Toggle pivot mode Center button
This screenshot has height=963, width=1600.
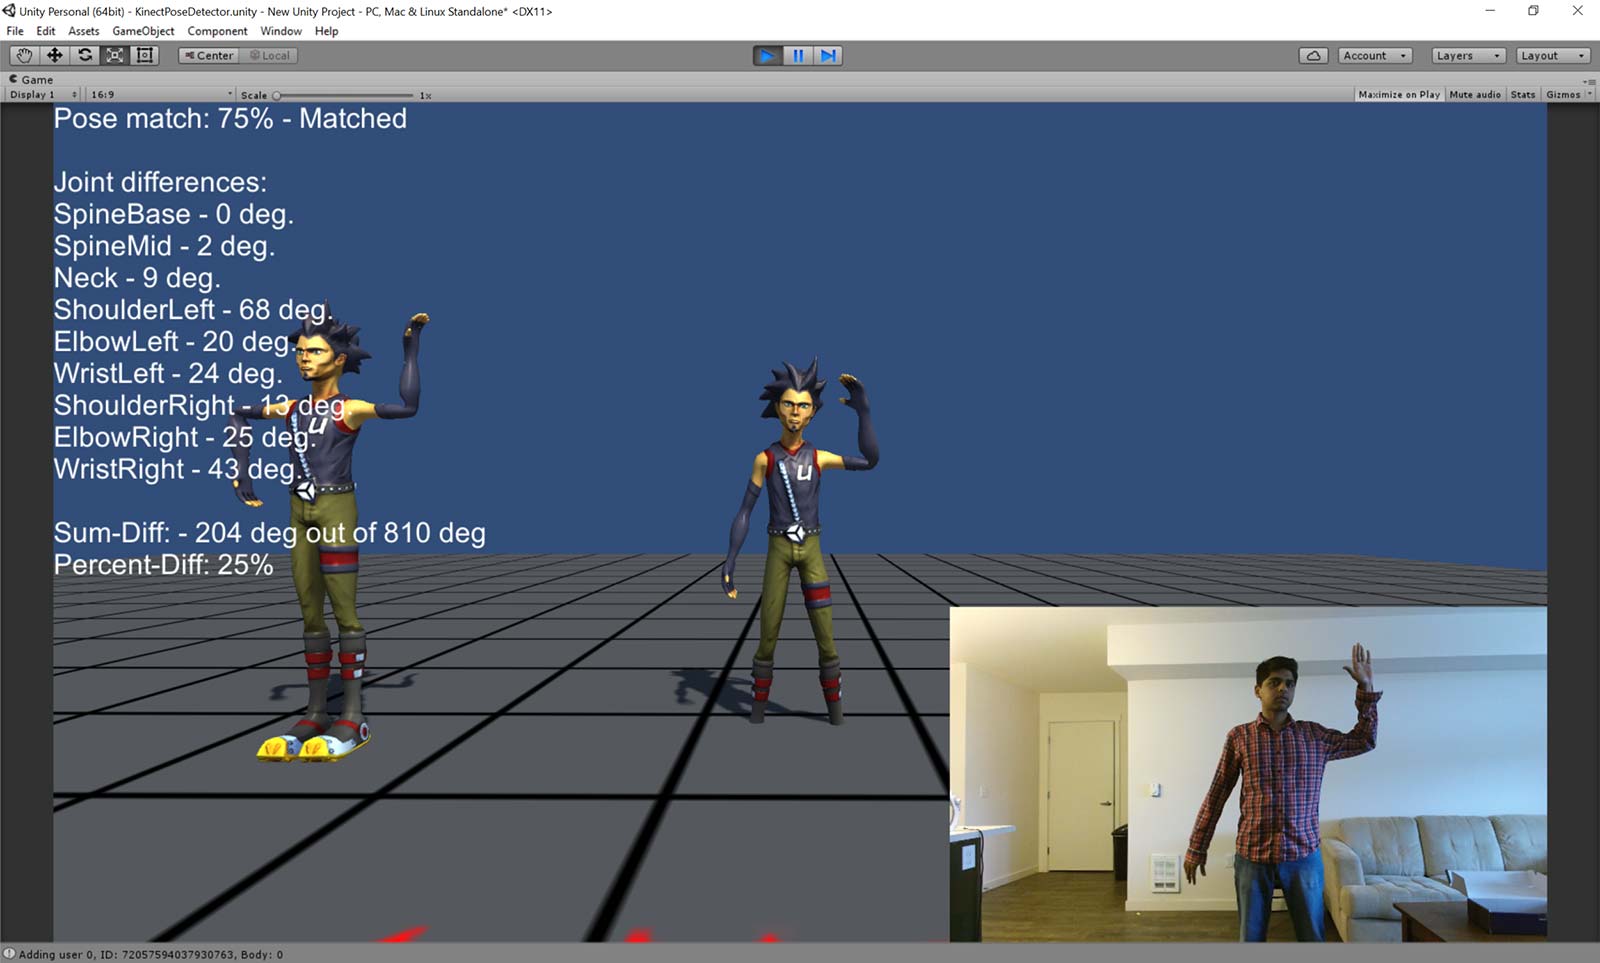point(208,56)
